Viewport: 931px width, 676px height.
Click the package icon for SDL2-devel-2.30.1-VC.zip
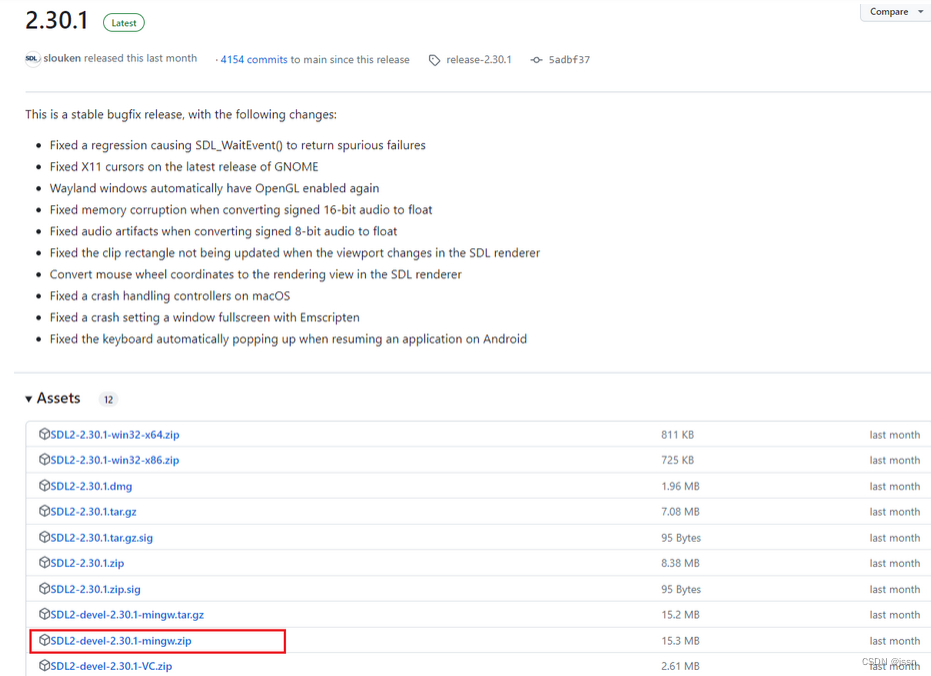coord(44,666)
